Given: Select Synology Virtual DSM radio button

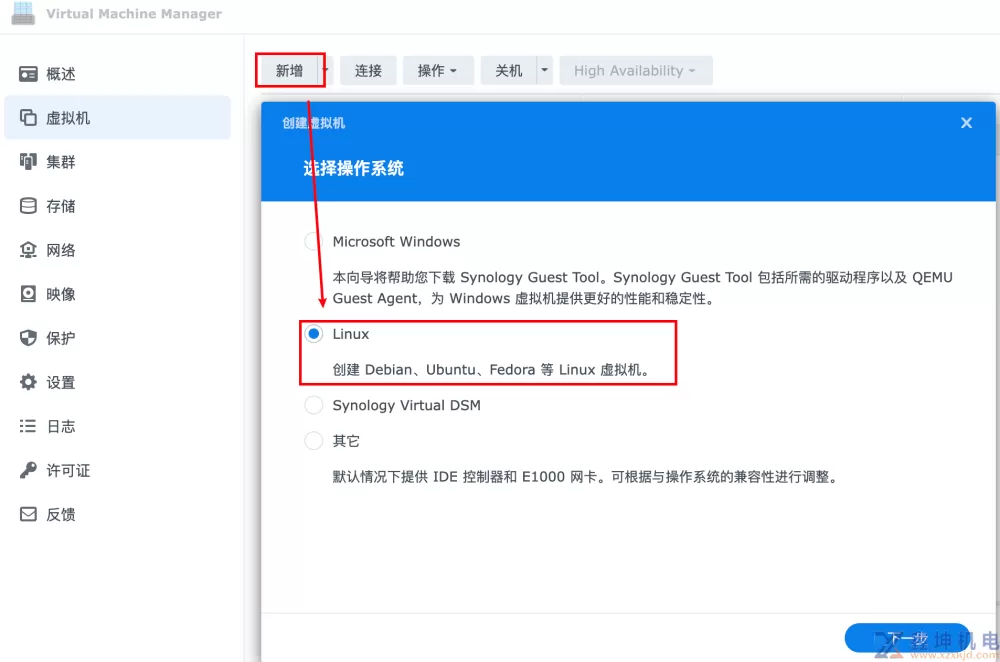Looking at the screenshot, I should coord(313,405).
